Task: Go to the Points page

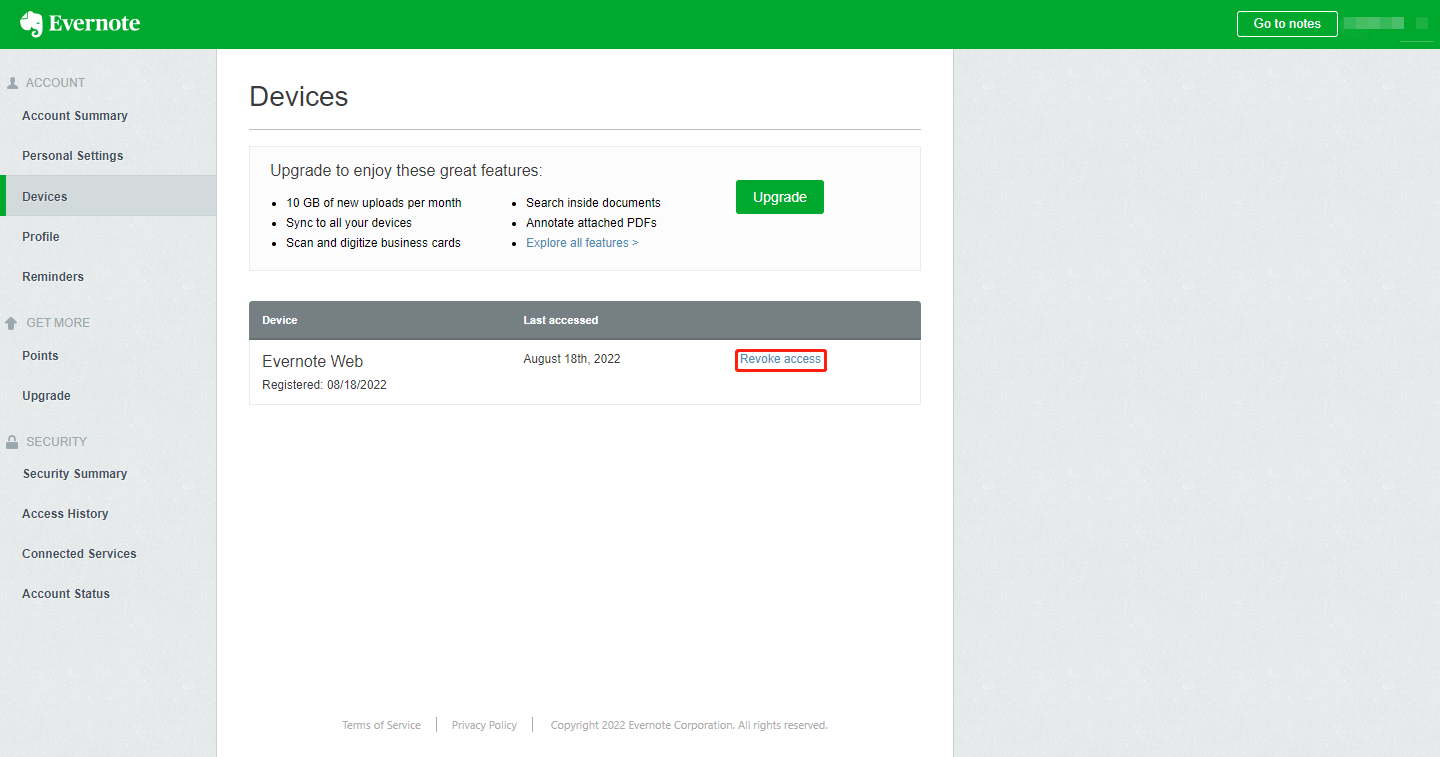Action: (x=40, y=356)
